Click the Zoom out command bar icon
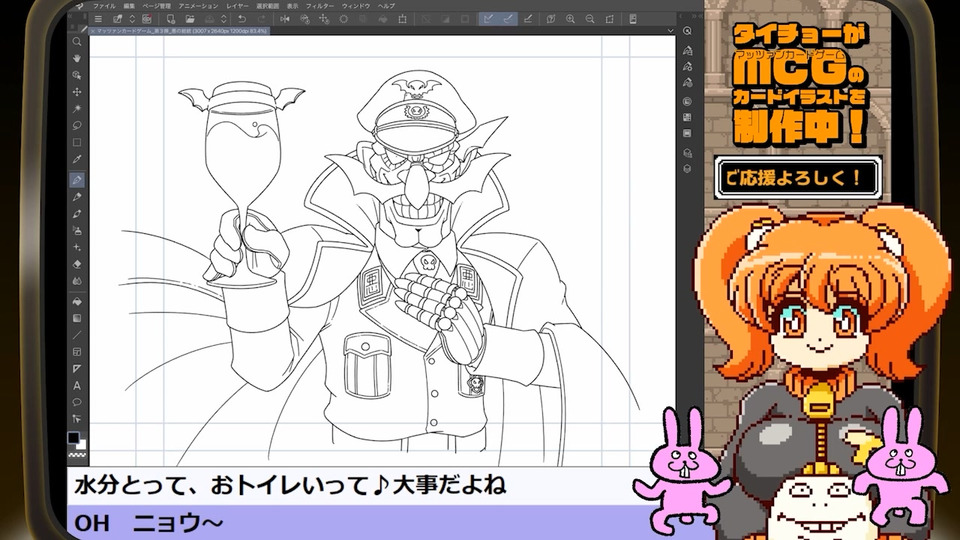The width and height of the screenshot is (960, 540). (590, 19)
